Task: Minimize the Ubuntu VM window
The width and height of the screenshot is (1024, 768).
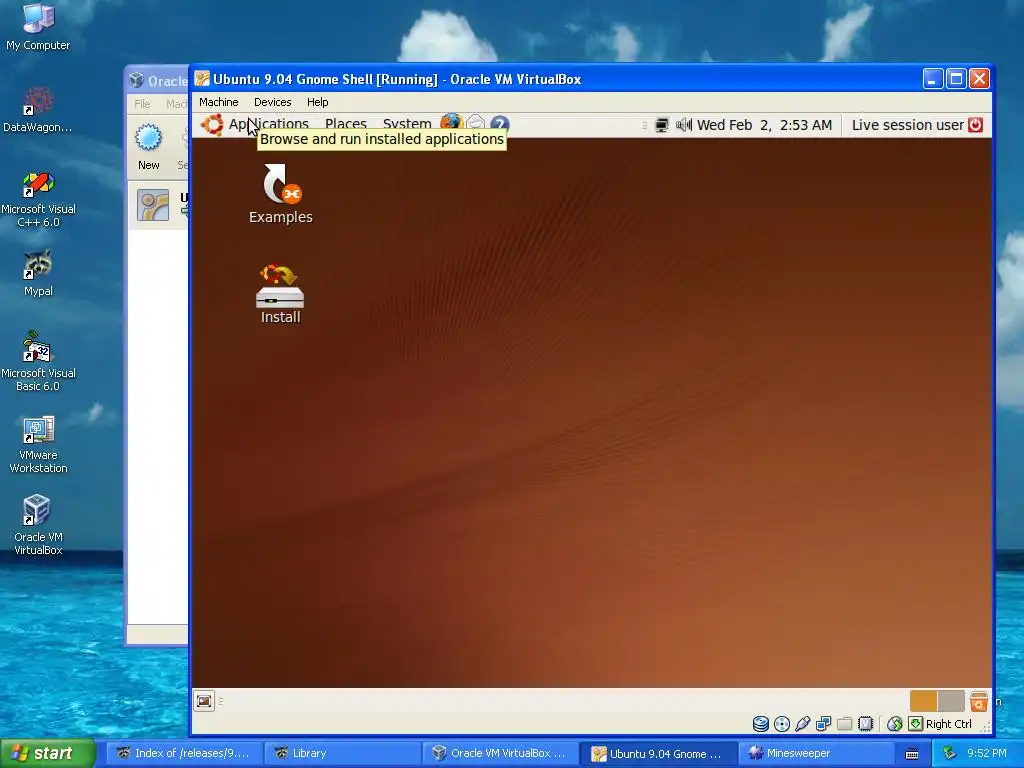Action: pyautogui.click(x=933, y=79)
